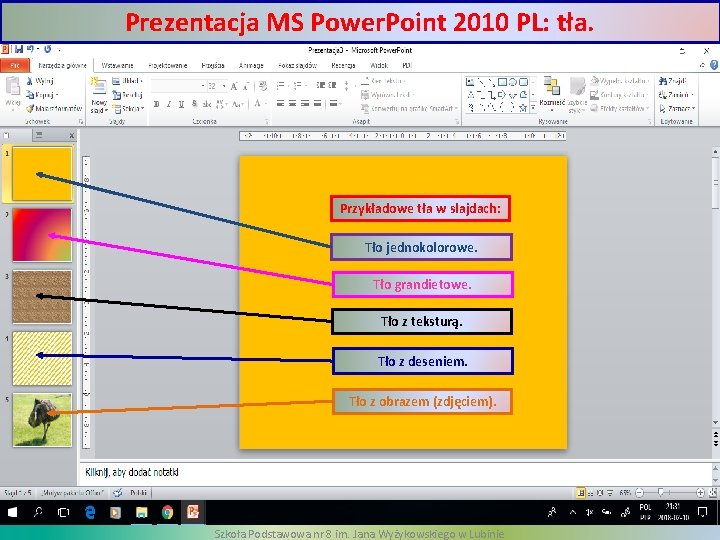Fit slide to window icon
This screenshot has height=540, width=720.
[713, 493]
